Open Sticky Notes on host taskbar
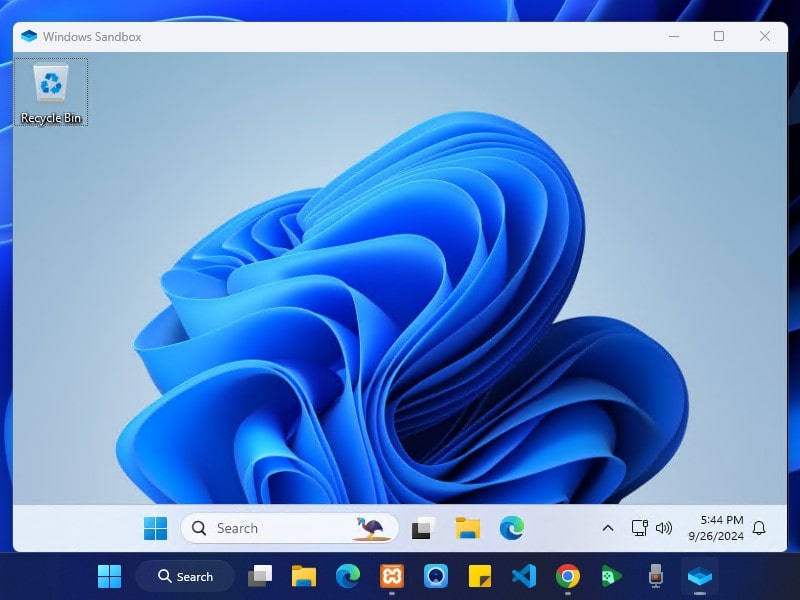The image size is (800, 600). pos(480,576)
